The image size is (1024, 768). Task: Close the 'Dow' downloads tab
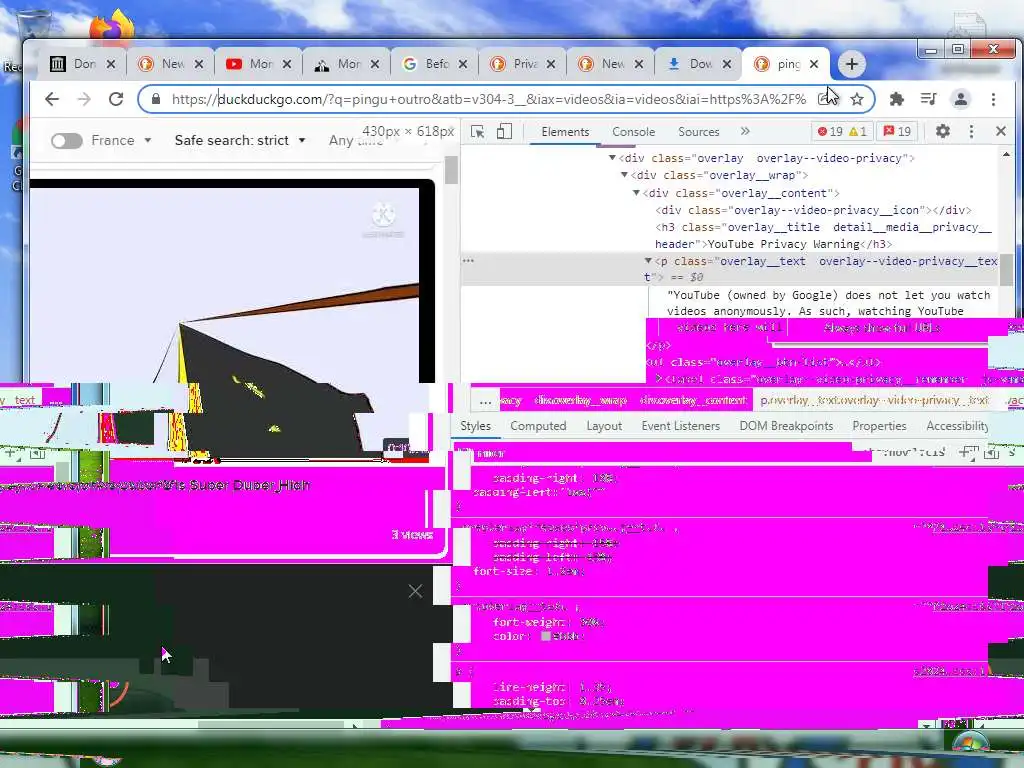point(726,64)
